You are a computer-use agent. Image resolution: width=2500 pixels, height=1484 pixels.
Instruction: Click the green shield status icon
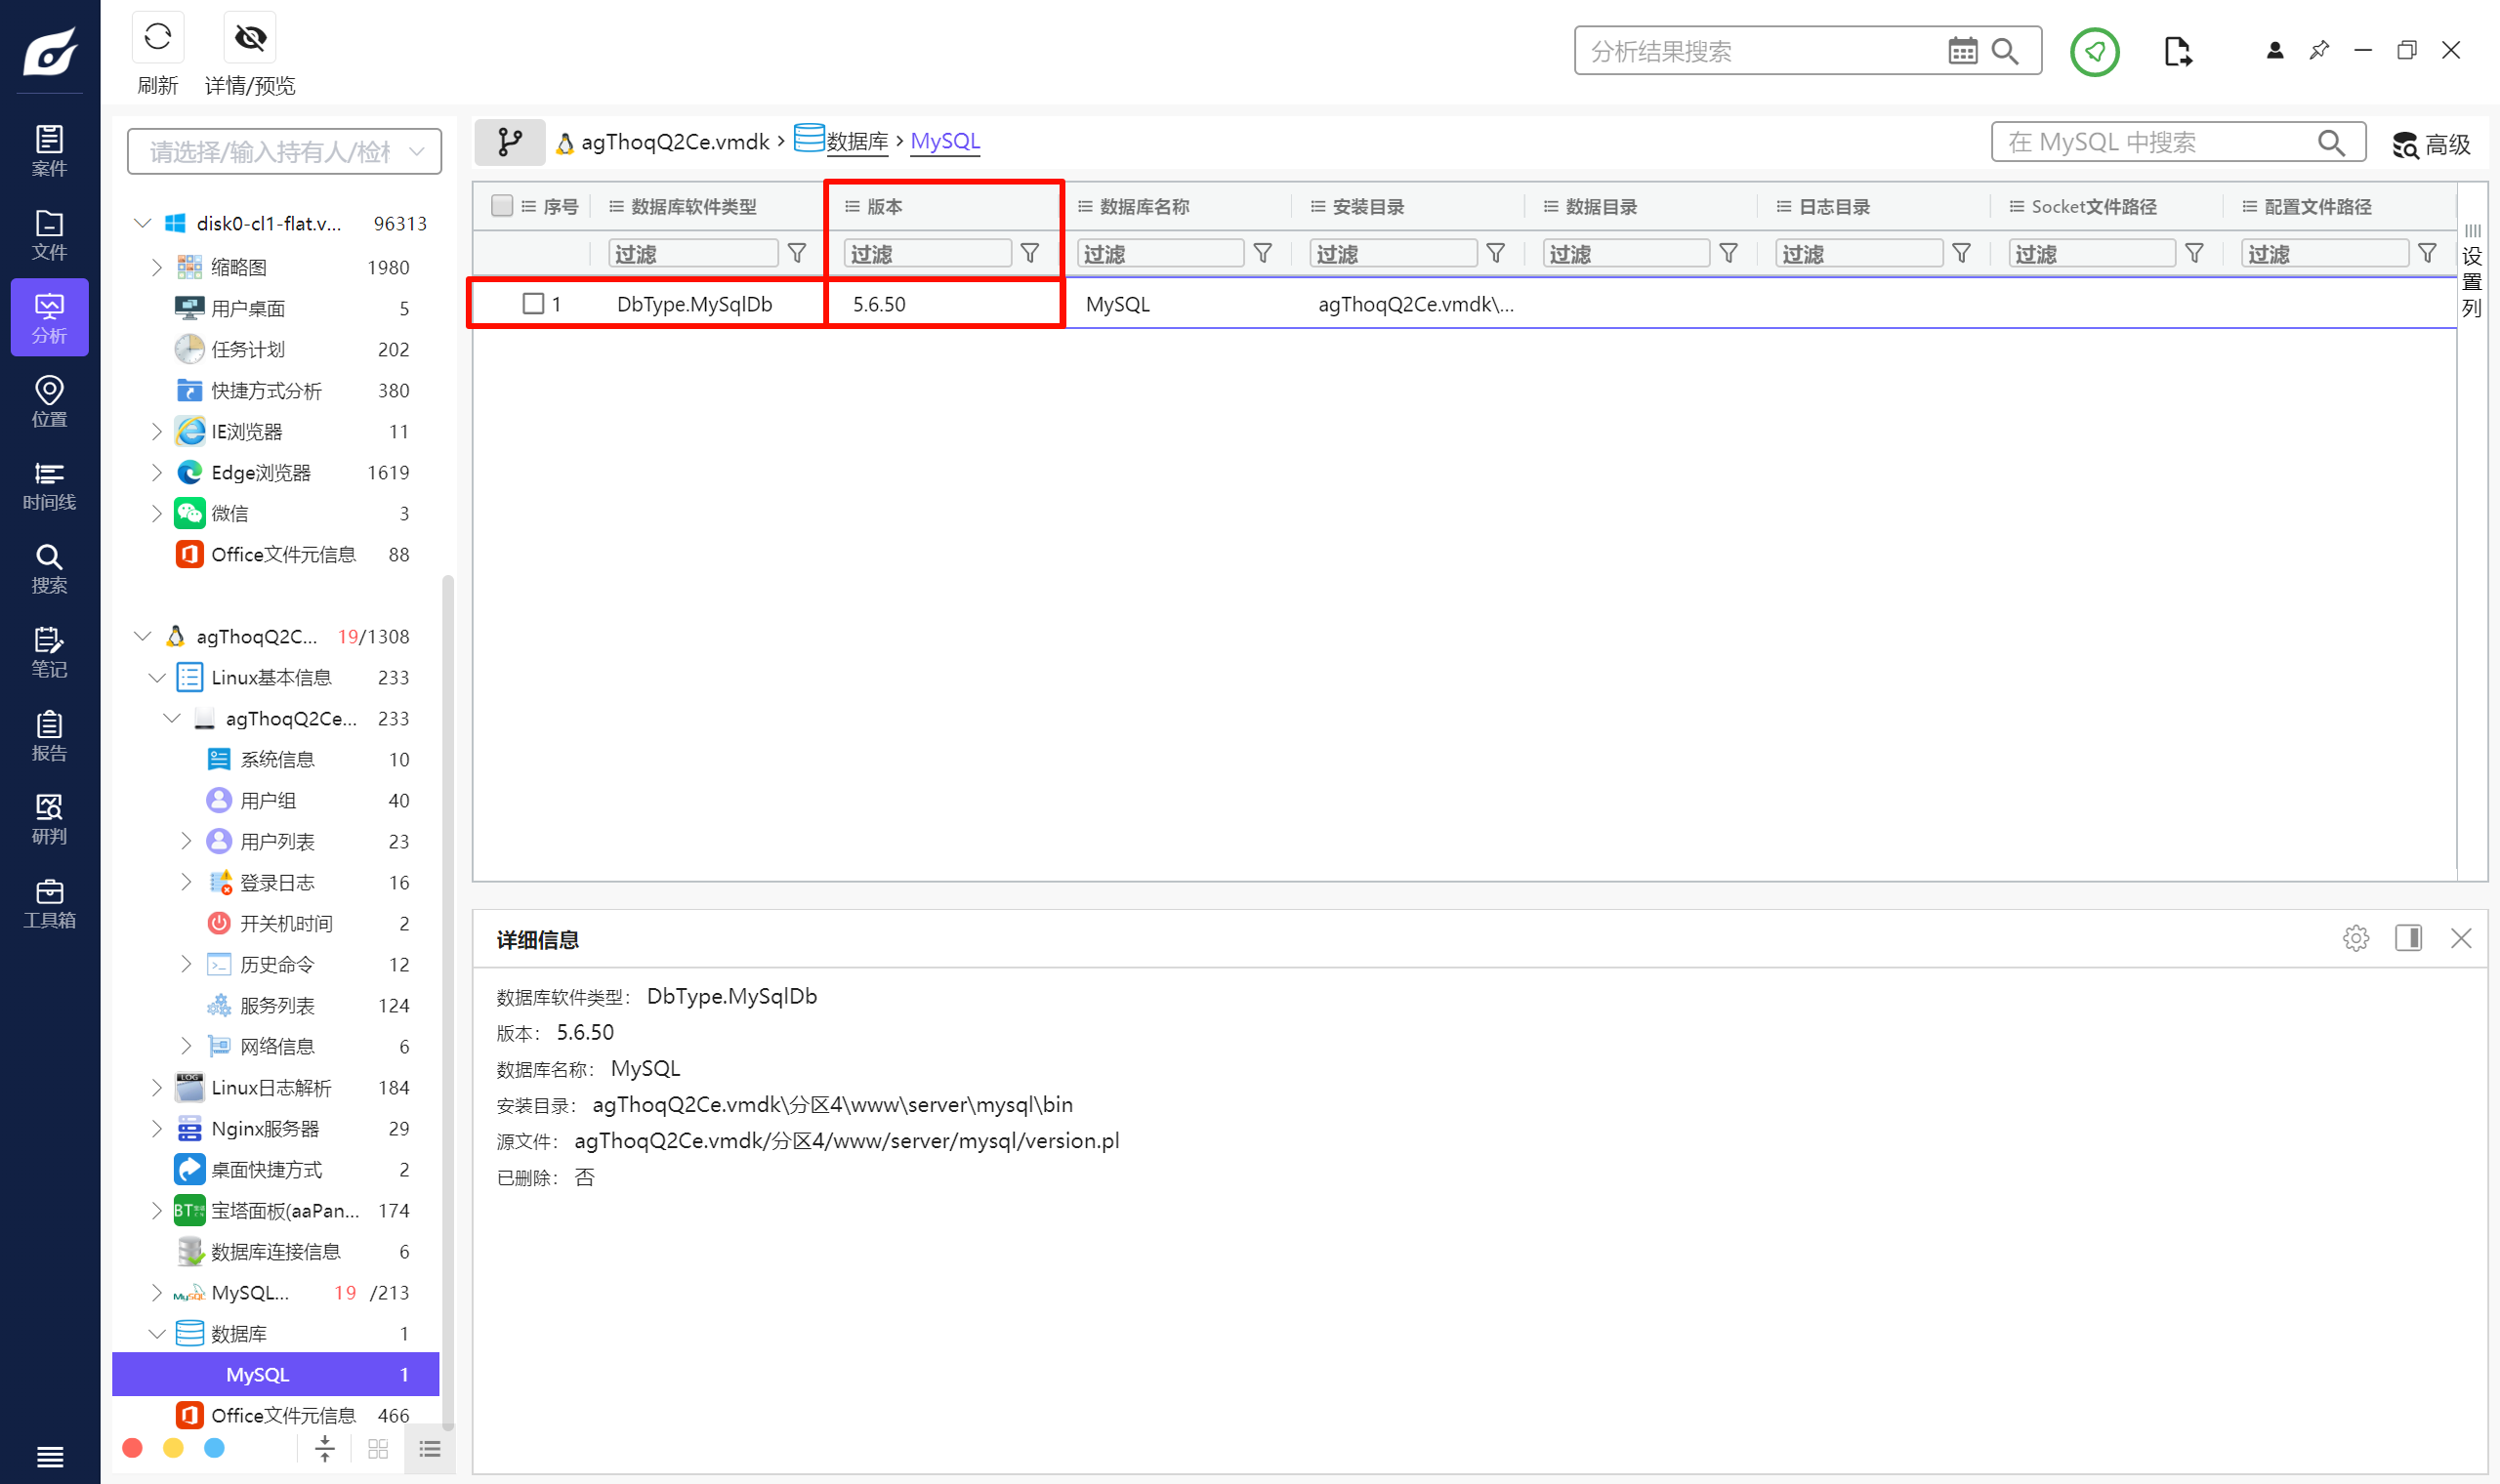click(2094, 51)
